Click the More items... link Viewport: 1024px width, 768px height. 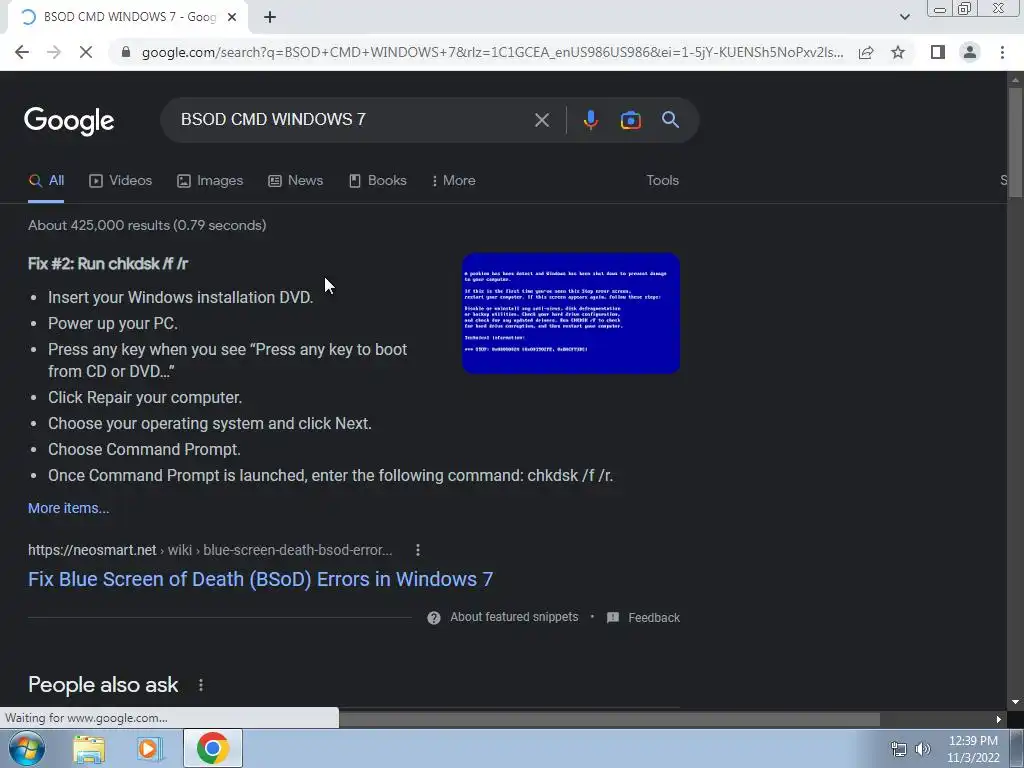(69, 508)
